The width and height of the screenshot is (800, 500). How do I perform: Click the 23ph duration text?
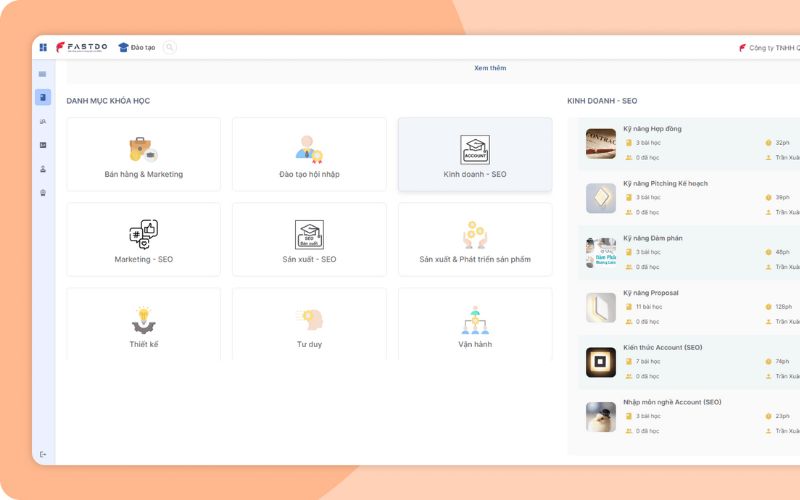pyautogui.click(x=782, y=416)
